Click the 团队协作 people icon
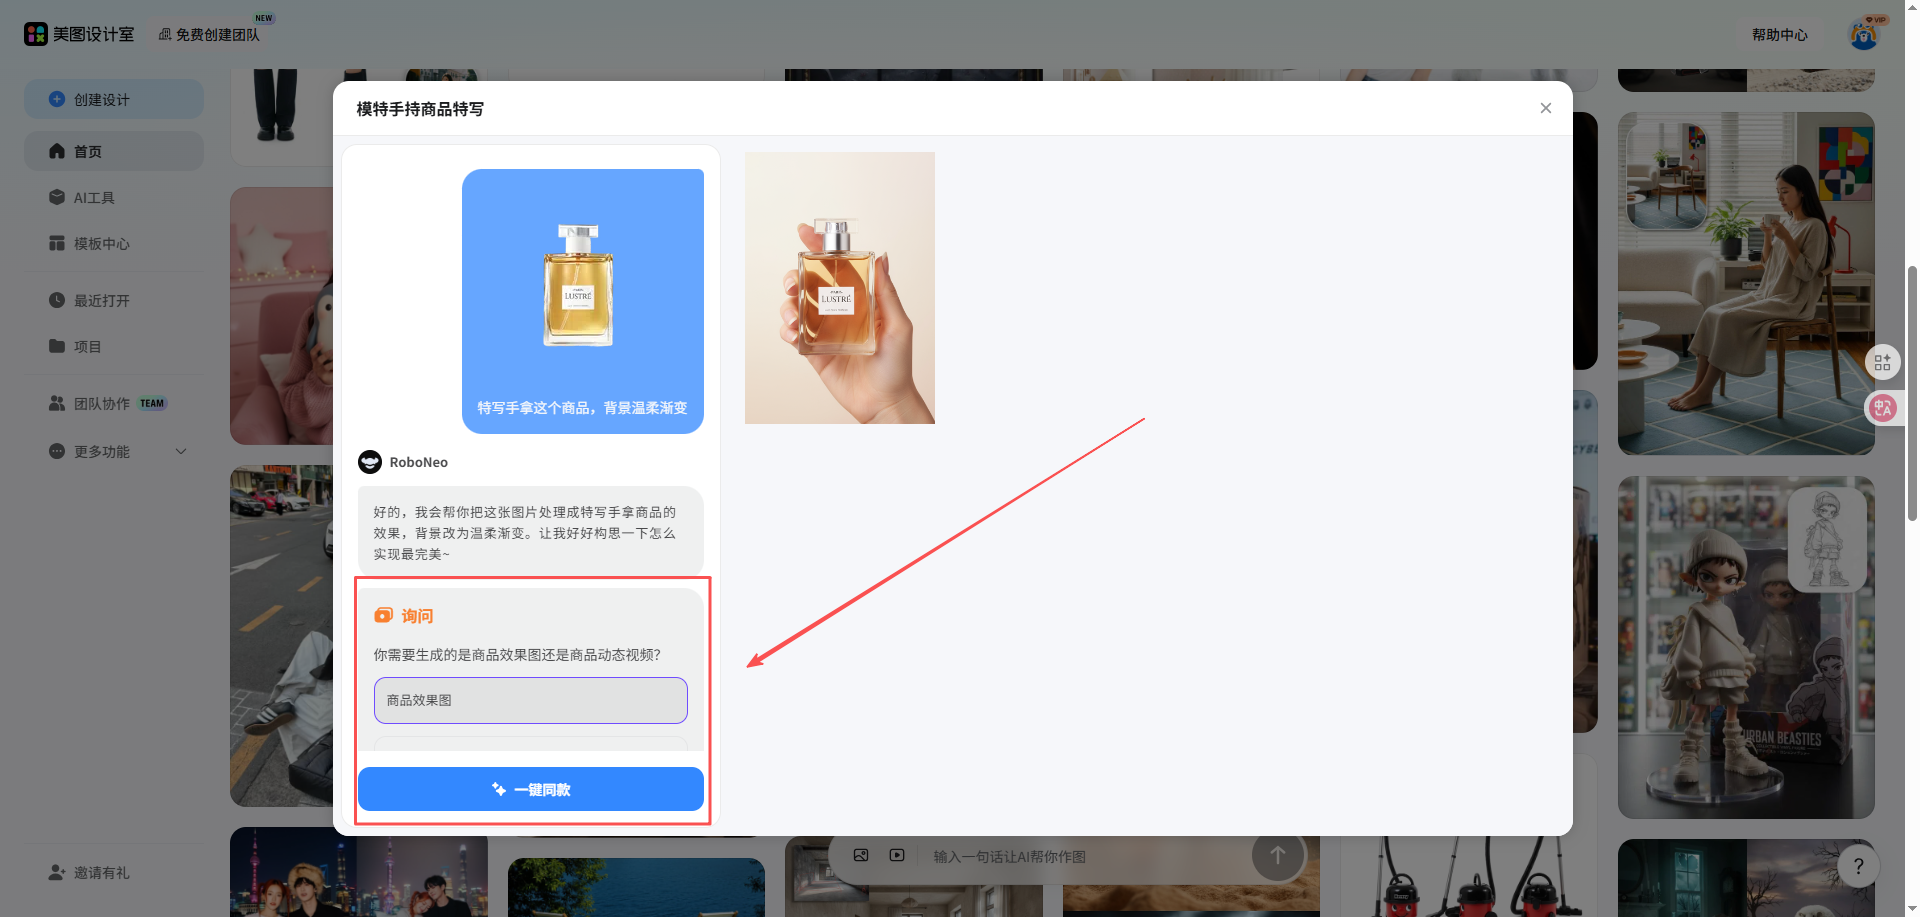The image size is (1920, 917). tap(57, 404)
